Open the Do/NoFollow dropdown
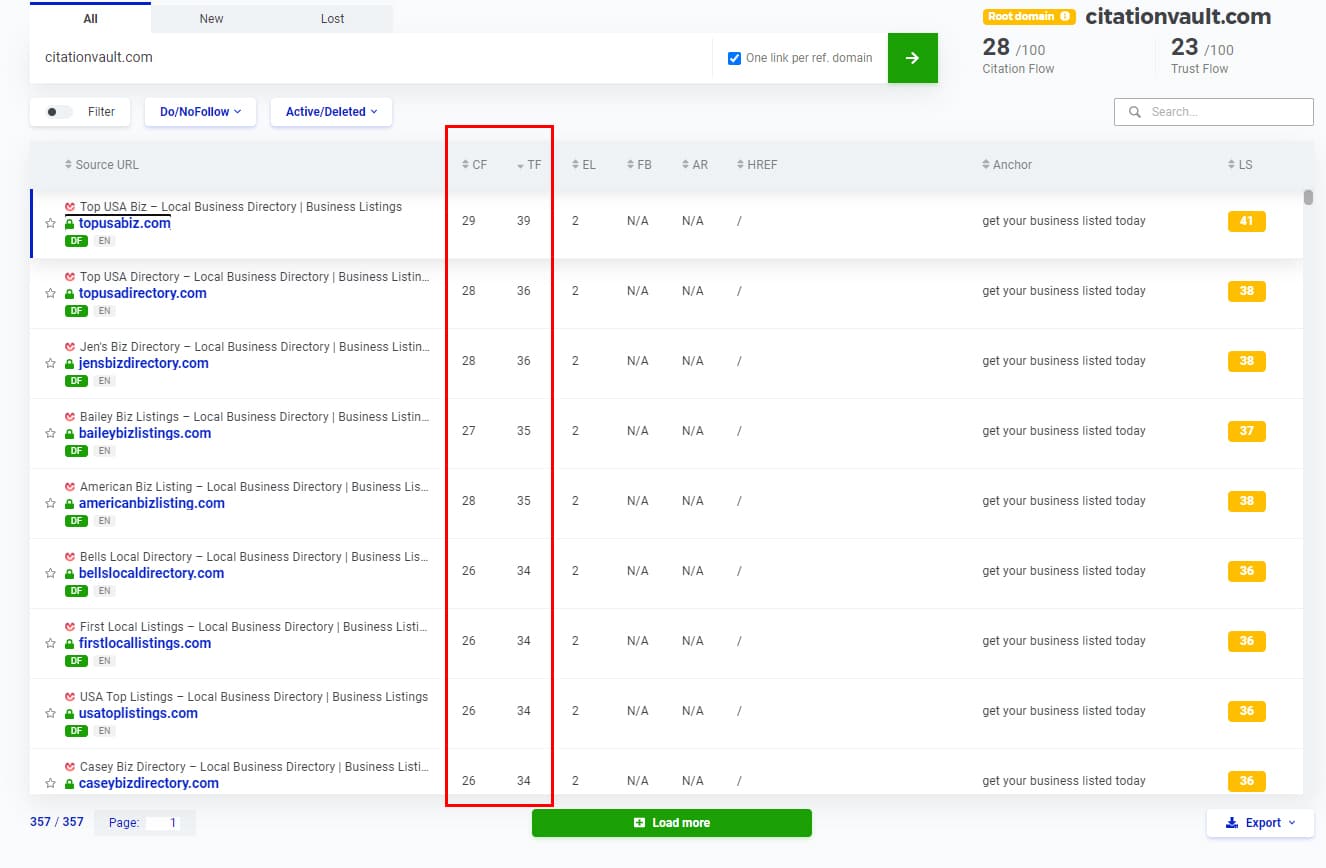The image size is (1326, 868). pyautogui.click(x=200, y=112)
